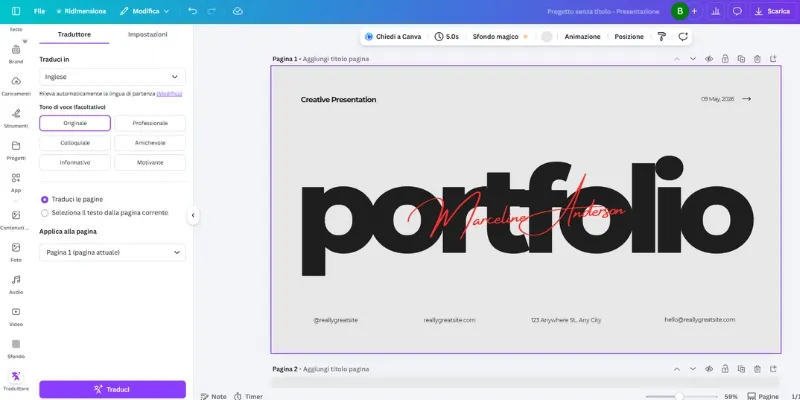Click the redo arrow in top bar
Screen dimensions: 800x400
click(x=211, y=11)
